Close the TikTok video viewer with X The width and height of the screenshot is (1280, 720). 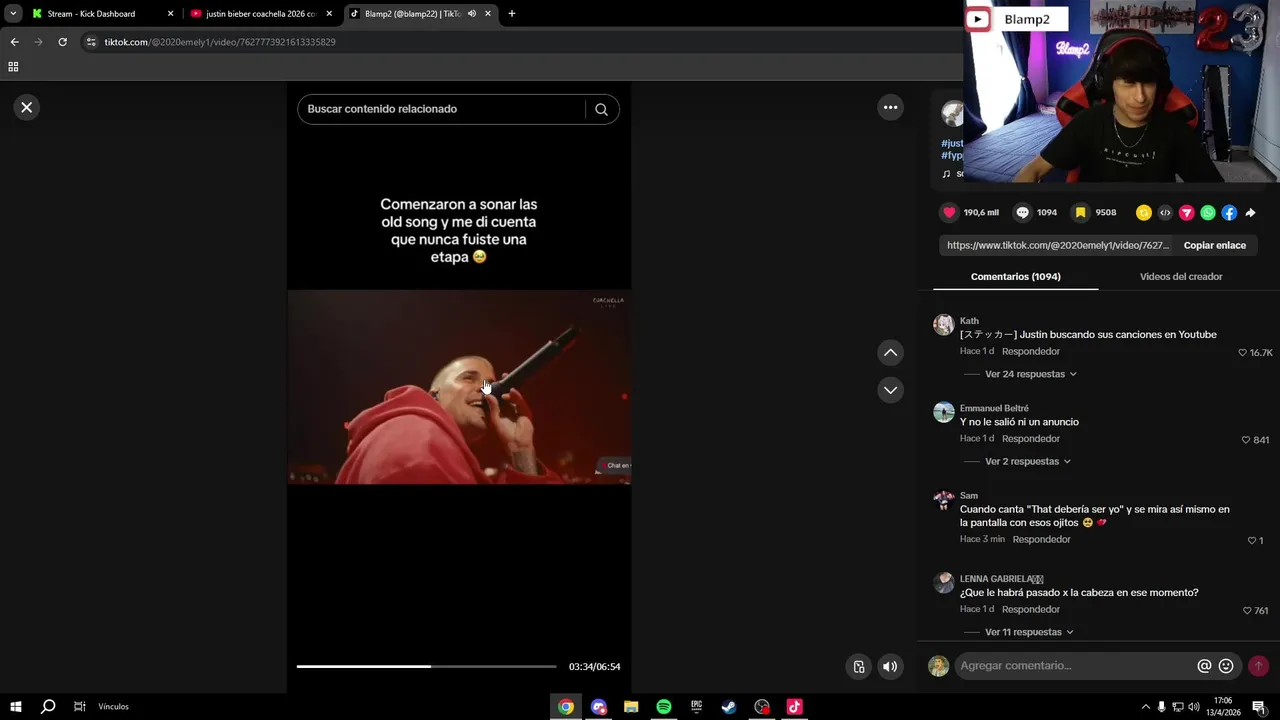point(27,107)
